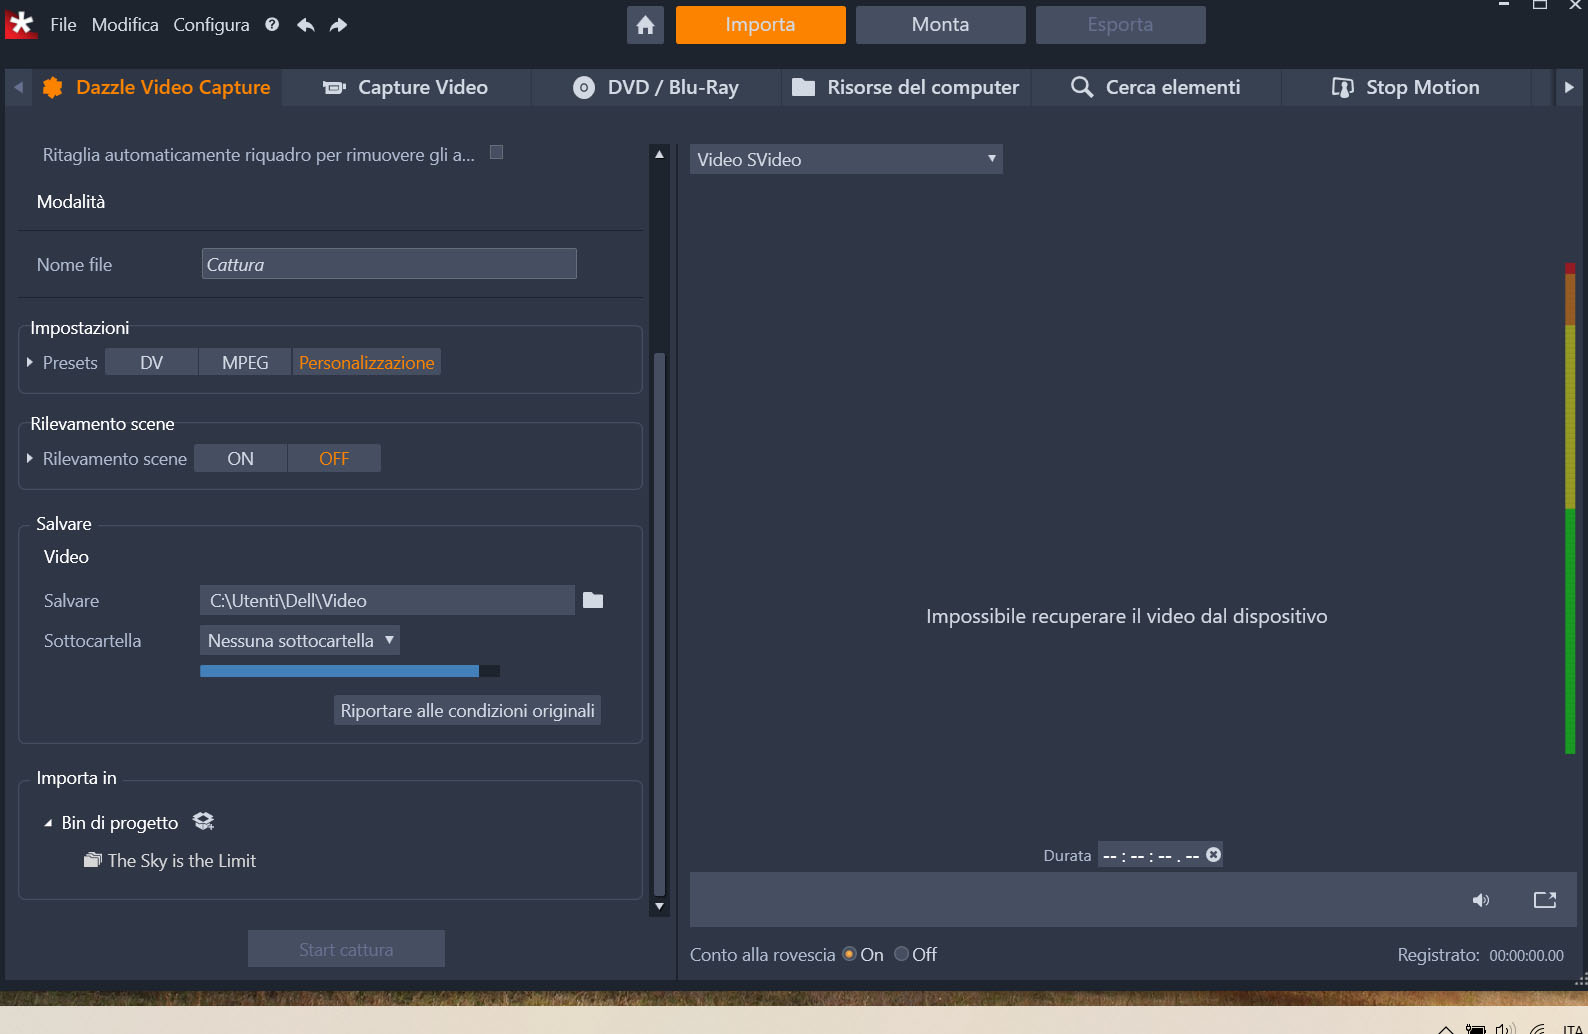1588x1034 pixels.
Task: Click the Pinnacle Studio logo icon
Action: pos(21,24)
